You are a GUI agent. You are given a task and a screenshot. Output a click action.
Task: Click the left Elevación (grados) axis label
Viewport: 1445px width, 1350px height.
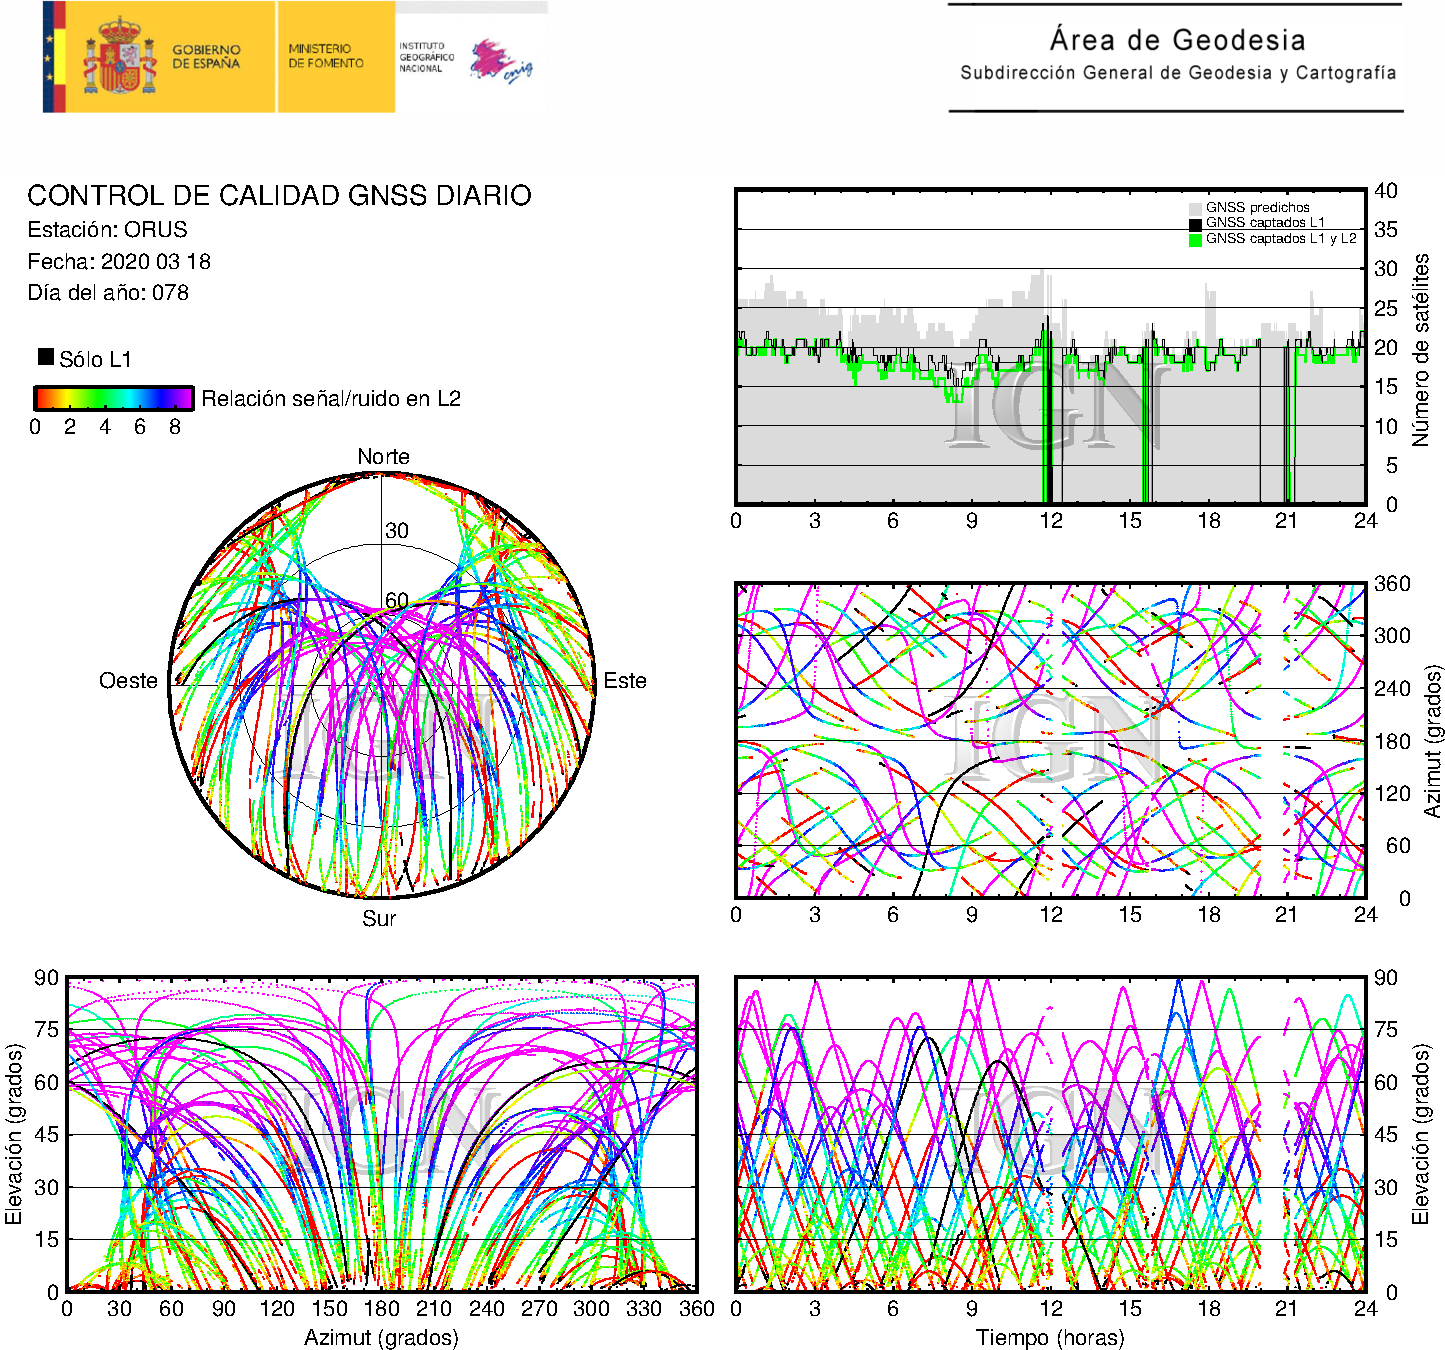pyautogui.click(x=14, y=1134)
